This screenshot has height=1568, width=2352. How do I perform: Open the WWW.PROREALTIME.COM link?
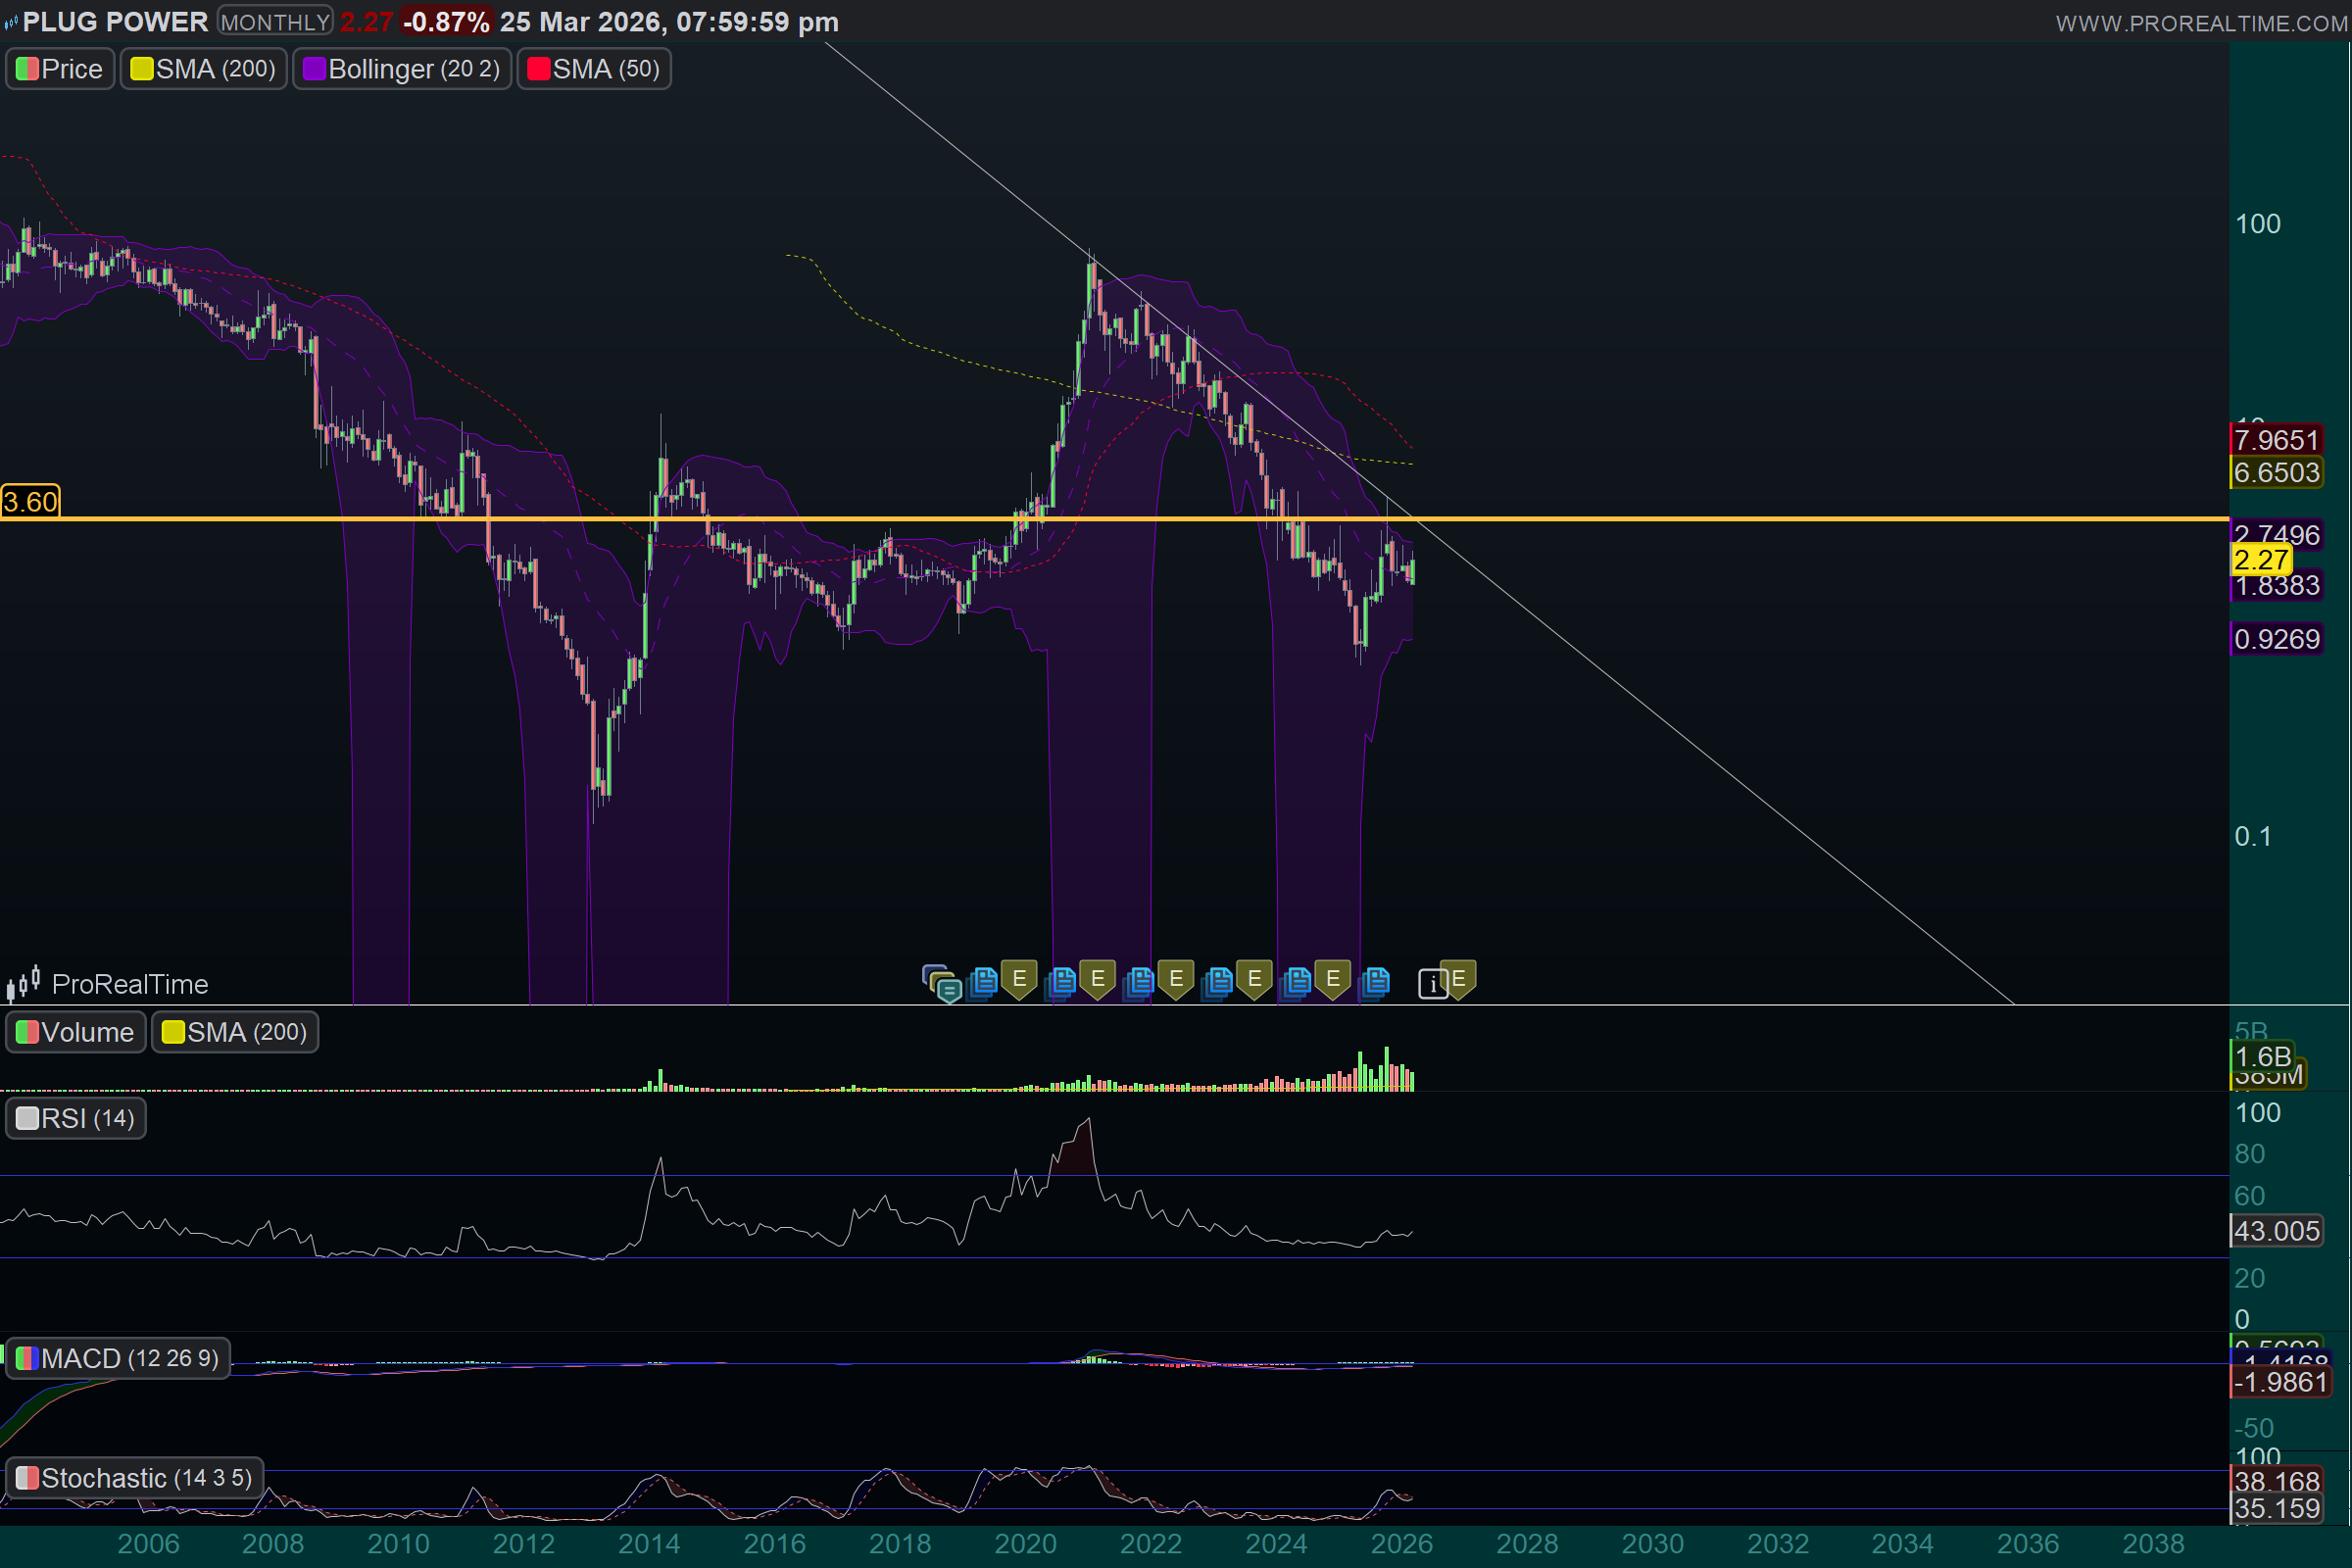2201,23
